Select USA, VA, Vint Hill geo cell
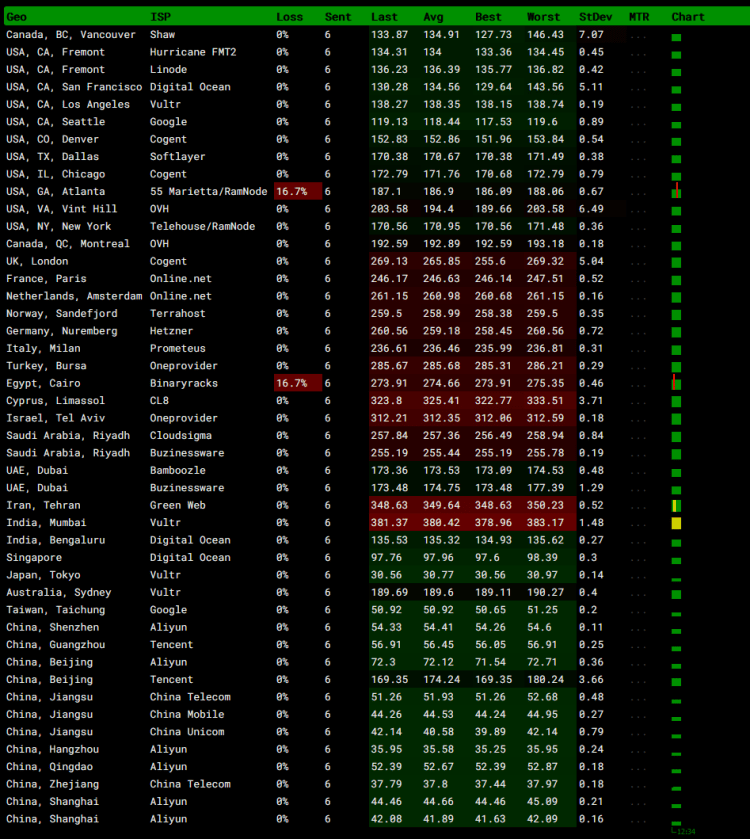750x839 pixels. [62, 209]
